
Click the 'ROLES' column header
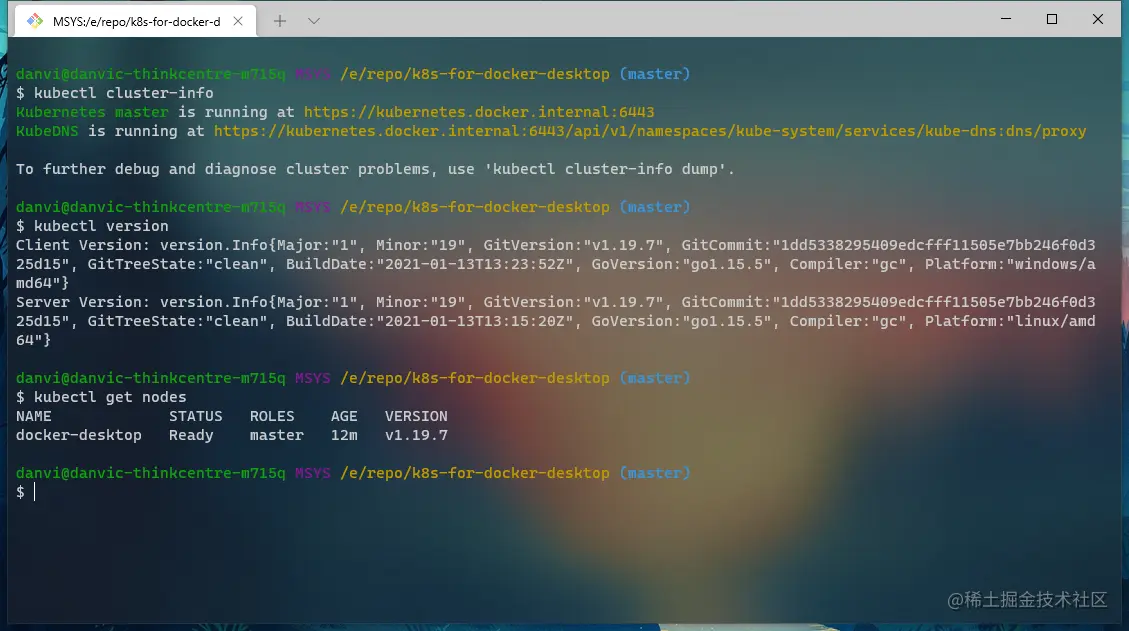pyautogui.click(x=272, y=416)
